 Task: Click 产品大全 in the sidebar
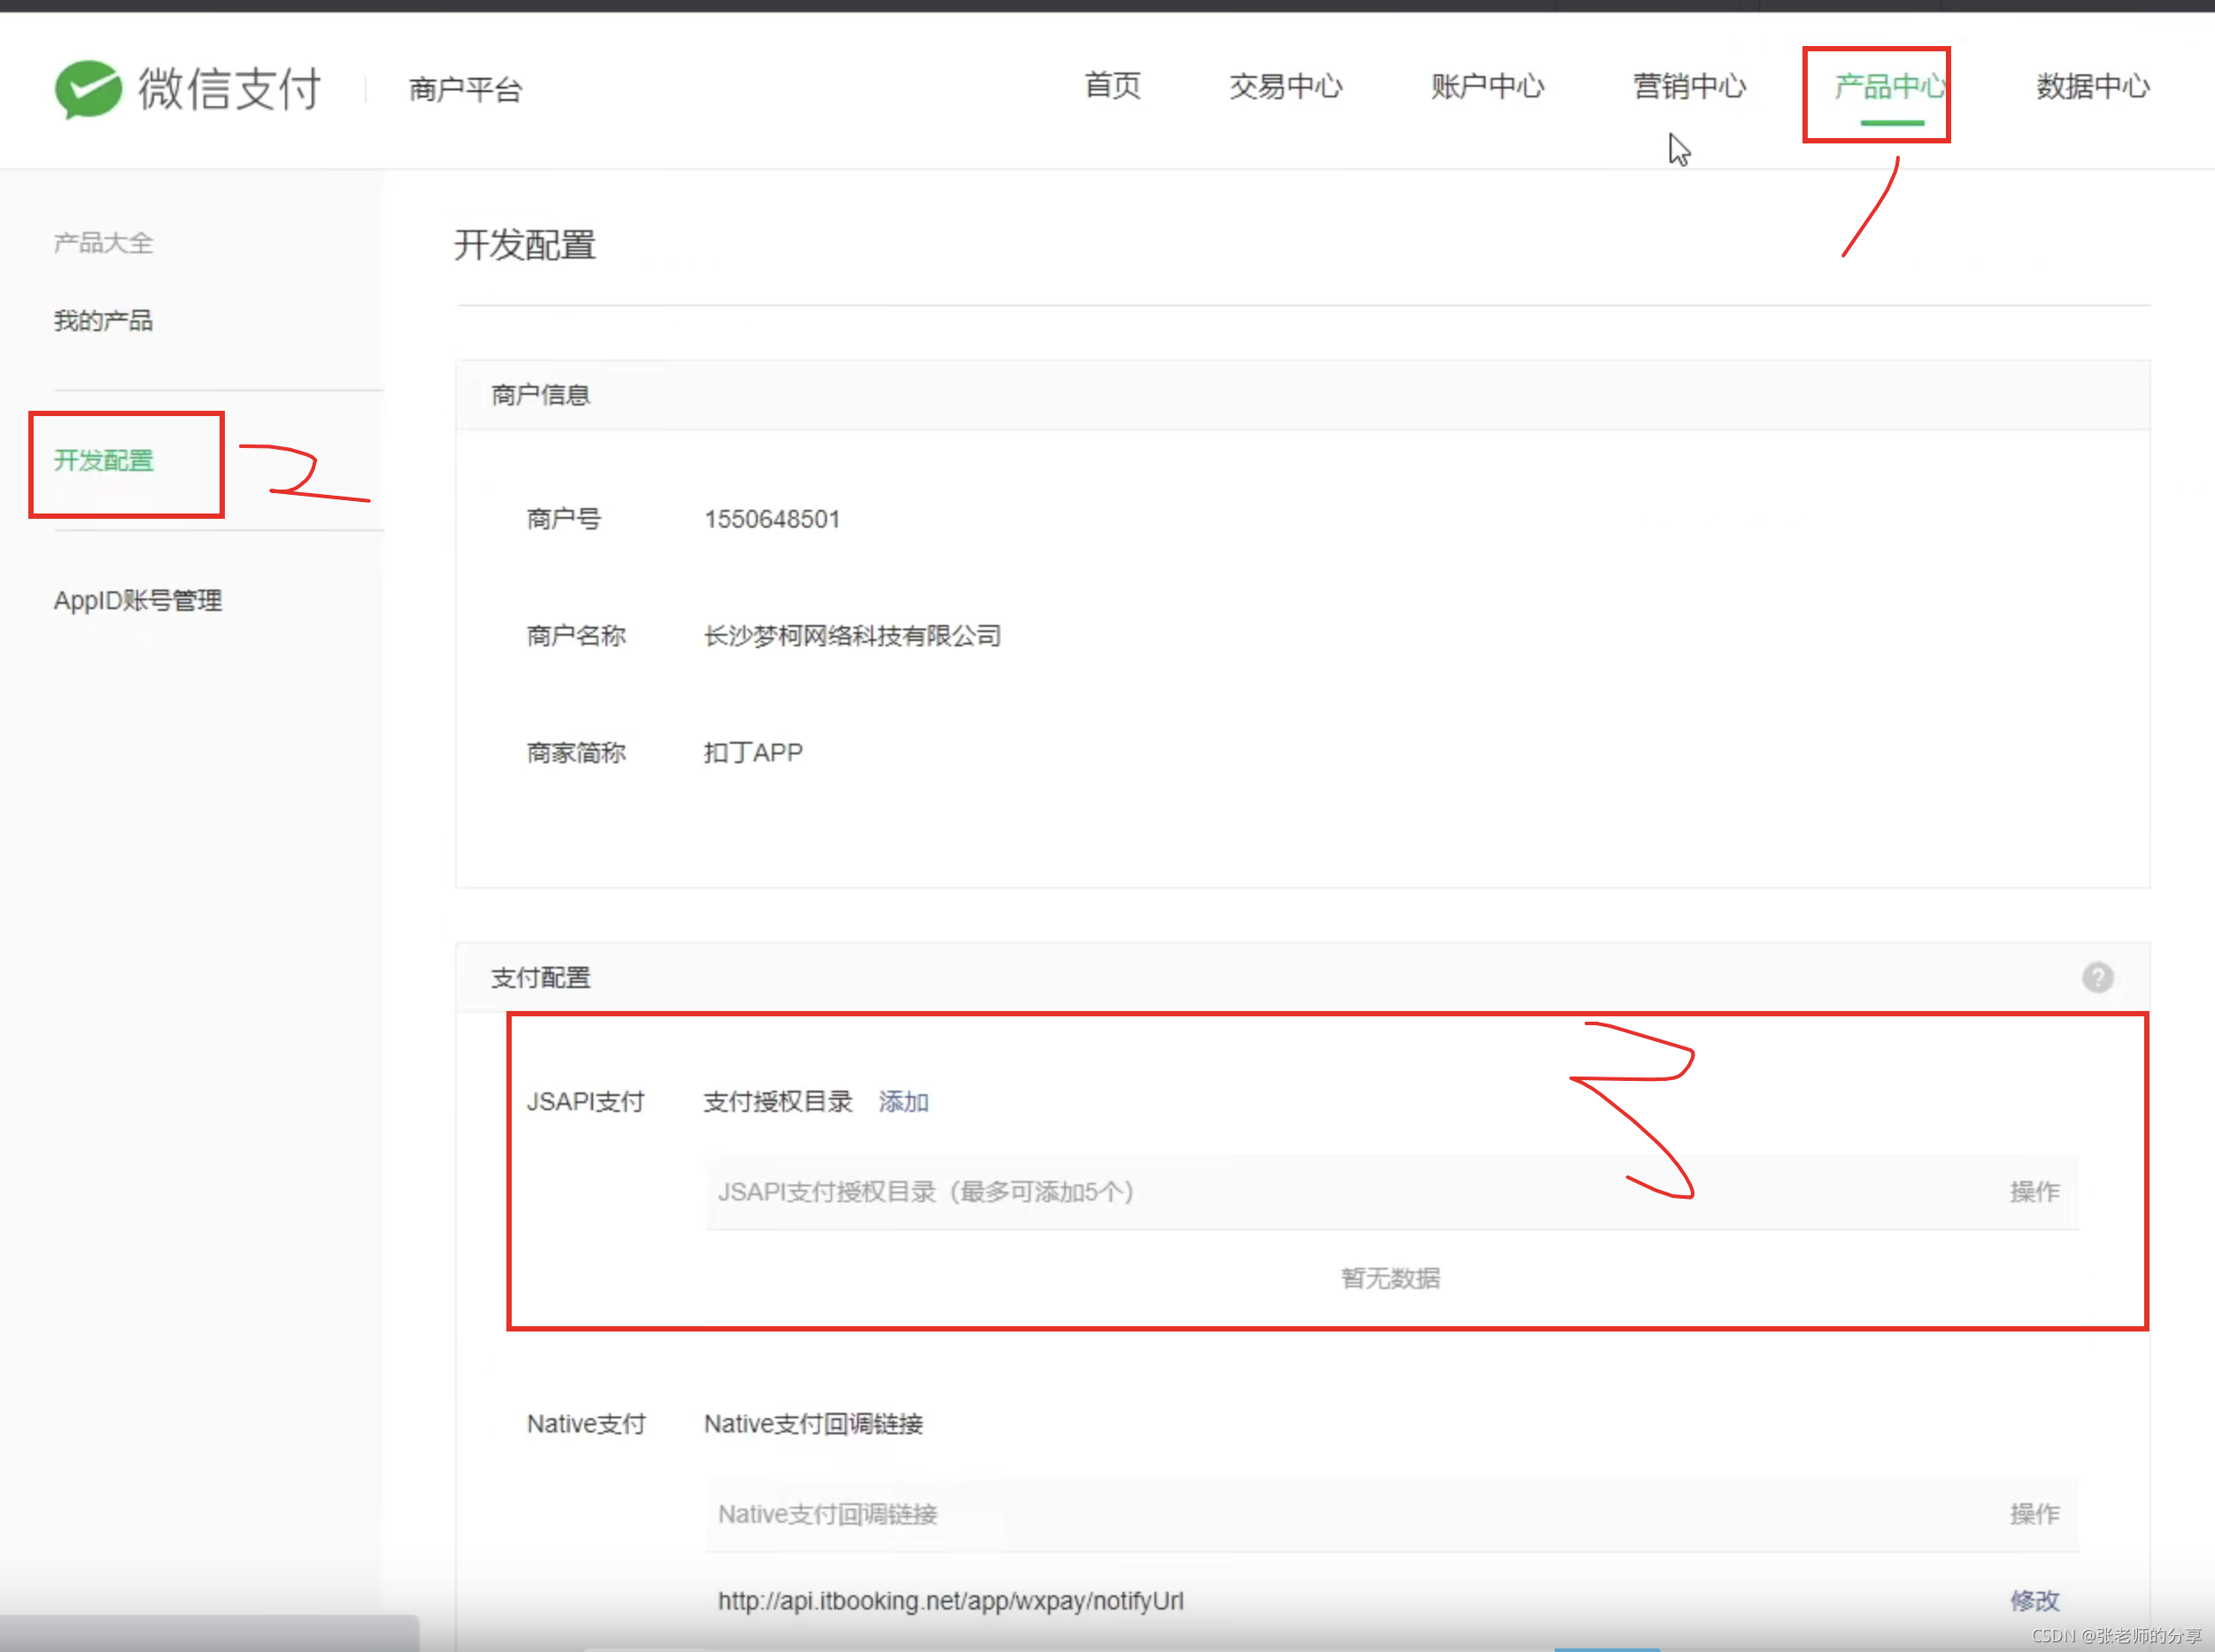pos(103,243)
